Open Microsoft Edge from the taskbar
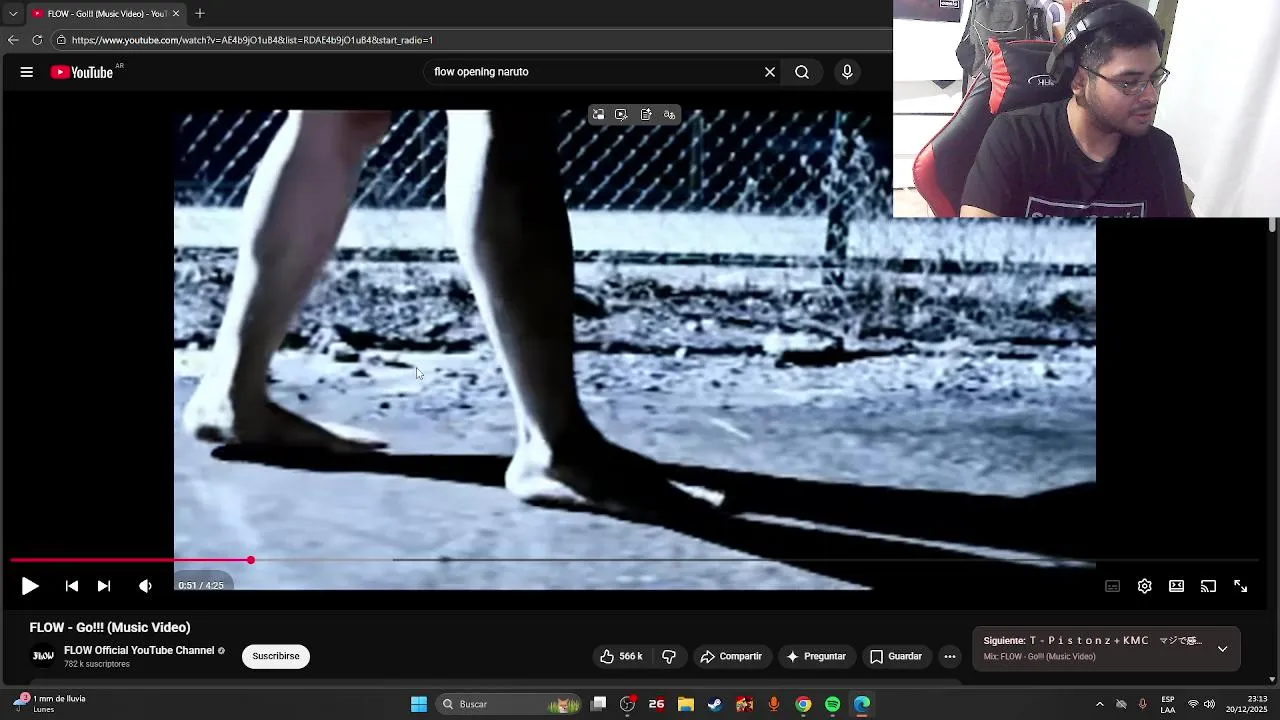 coord(862,704)
